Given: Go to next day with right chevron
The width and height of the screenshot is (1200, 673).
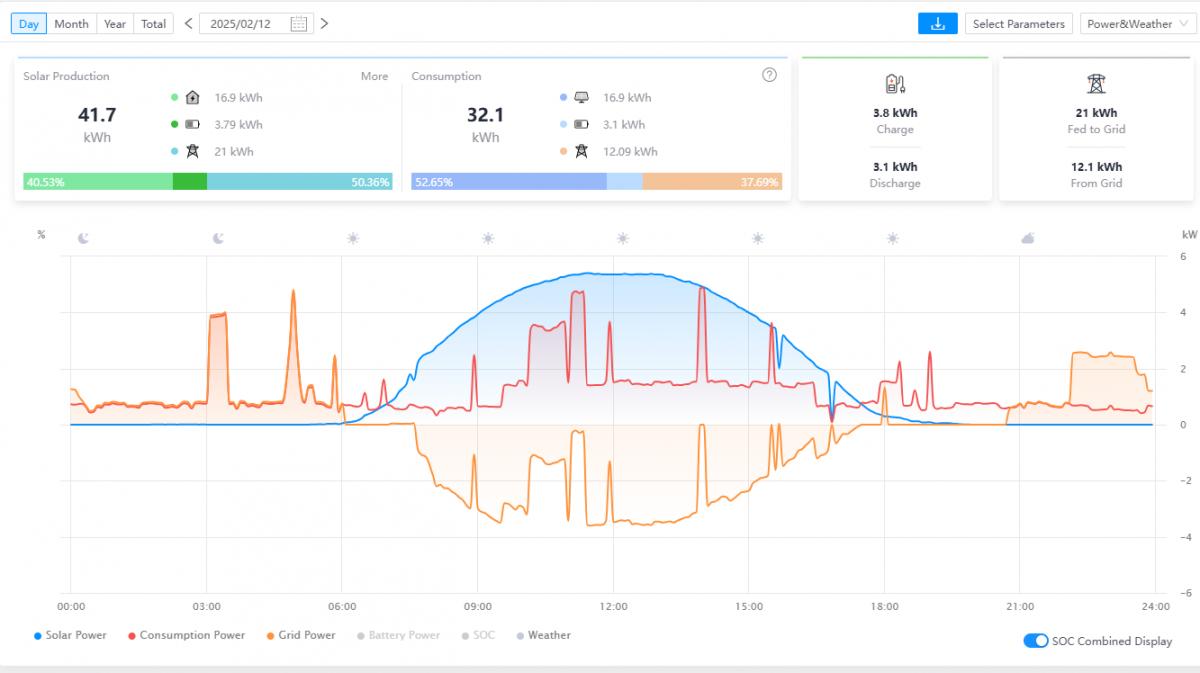Looking at the screenshot, I should tap(324, 24).
